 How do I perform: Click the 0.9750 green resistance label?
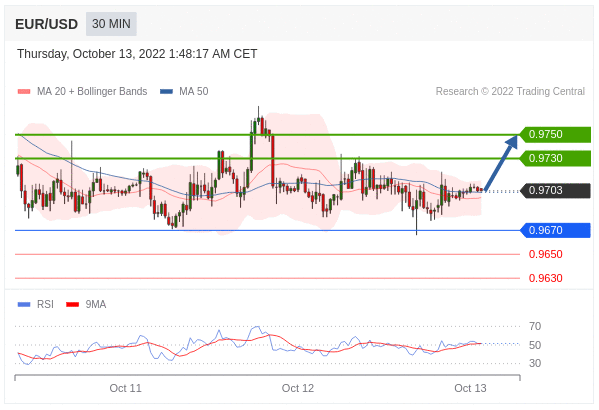click(555, 135)
